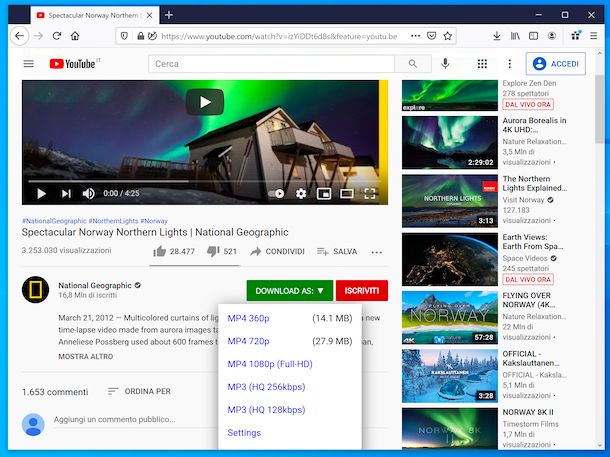Mute the video volume speaker
This screenshot has width=610, height=457.
[88, 193]
